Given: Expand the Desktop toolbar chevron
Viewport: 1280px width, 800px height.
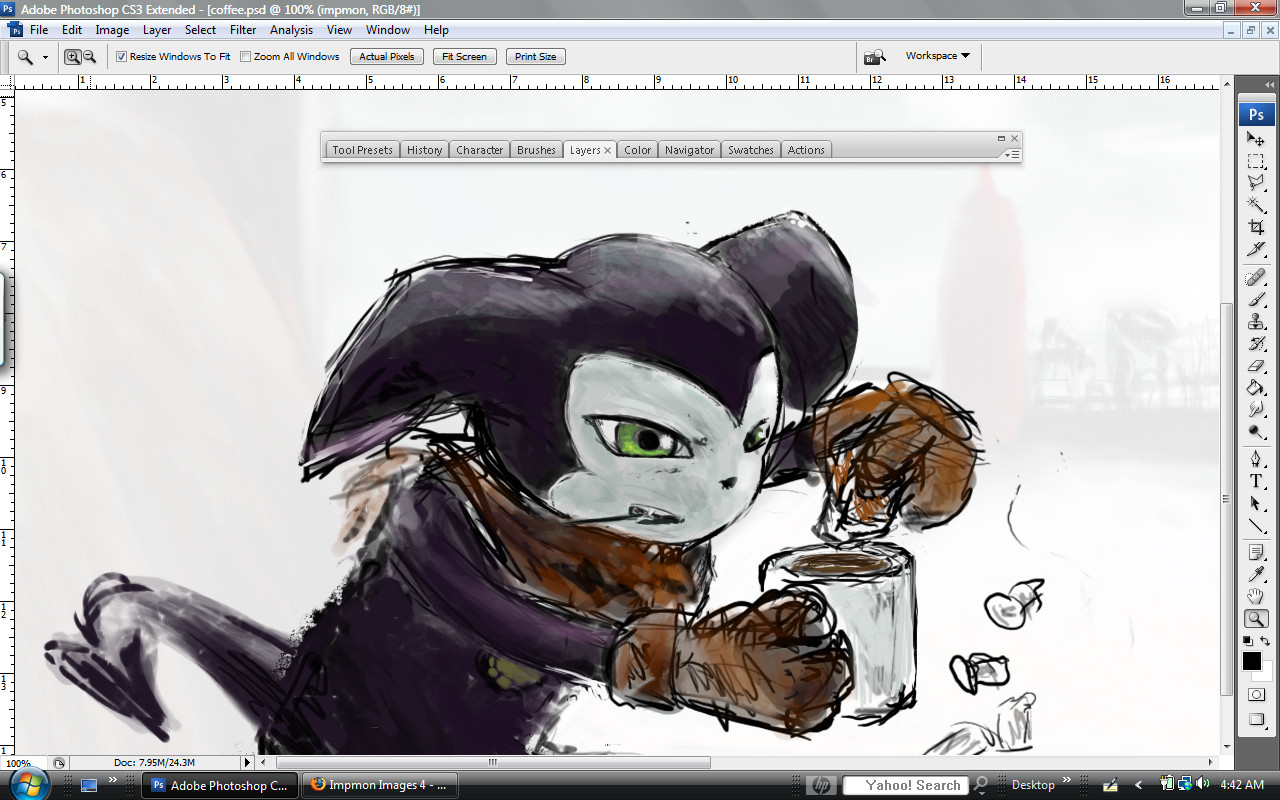Looking at the screenshot, I should click(x=1066, y=781).
